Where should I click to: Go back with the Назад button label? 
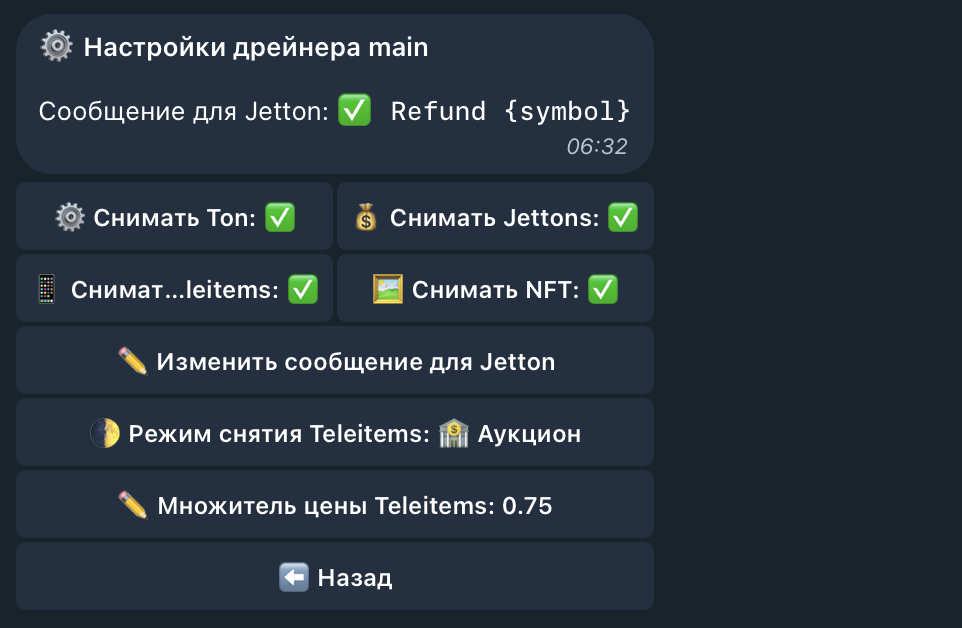coord(355,578)
